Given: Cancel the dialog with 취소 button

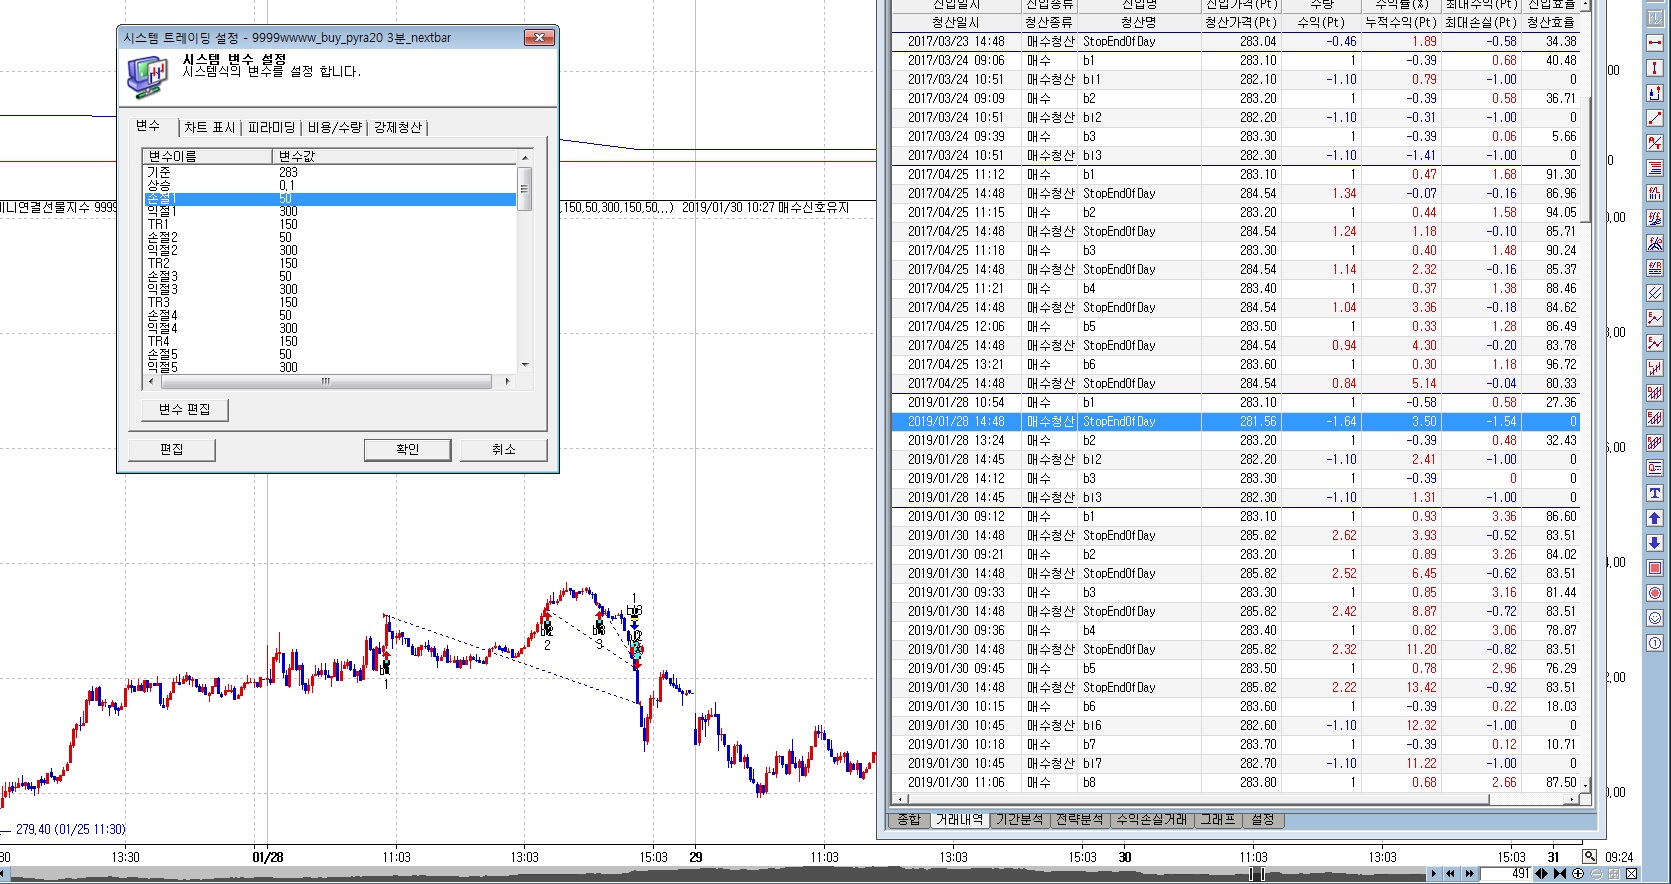Looking at the screenshot, I should (503, 449).
